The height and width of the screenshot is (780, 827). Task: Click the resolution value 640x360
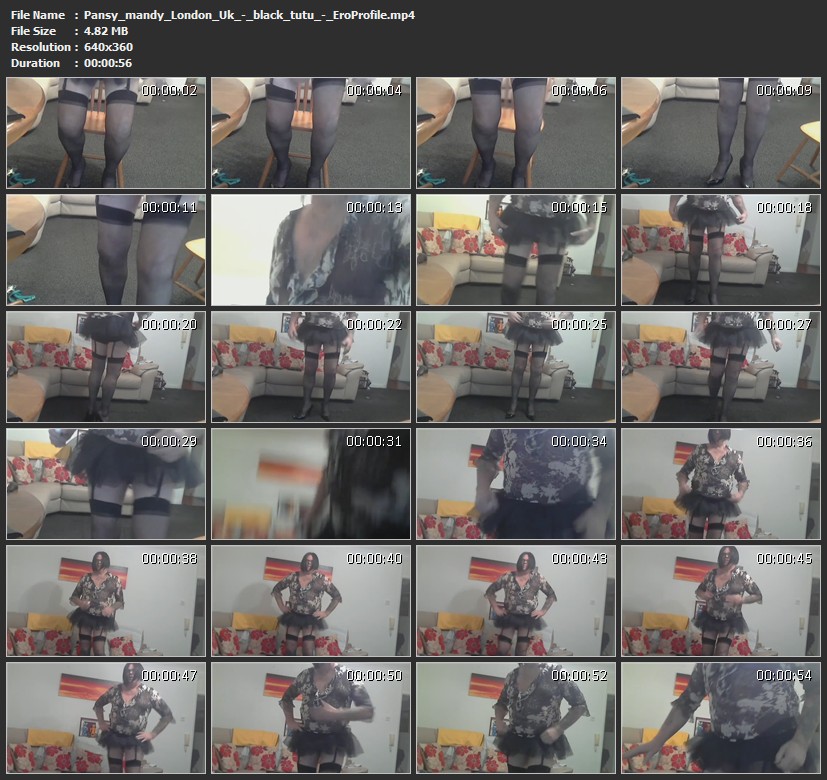pos(108,47)
